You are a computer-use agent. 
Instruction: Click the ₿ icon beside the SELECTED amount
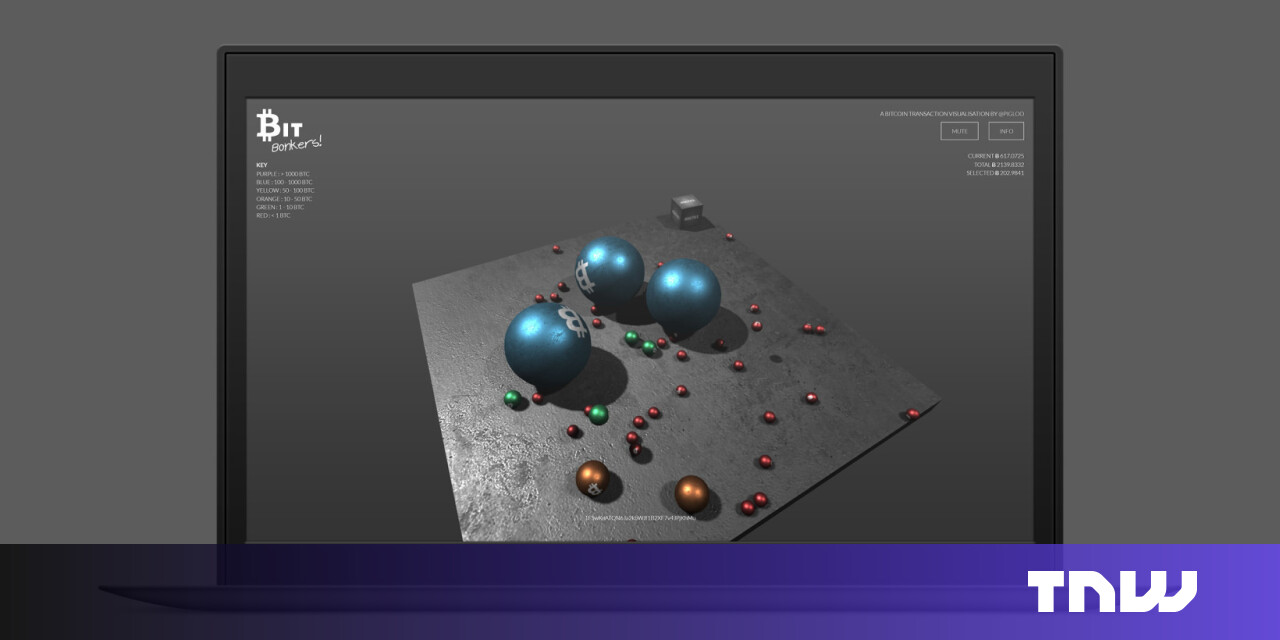click(997, 172)
